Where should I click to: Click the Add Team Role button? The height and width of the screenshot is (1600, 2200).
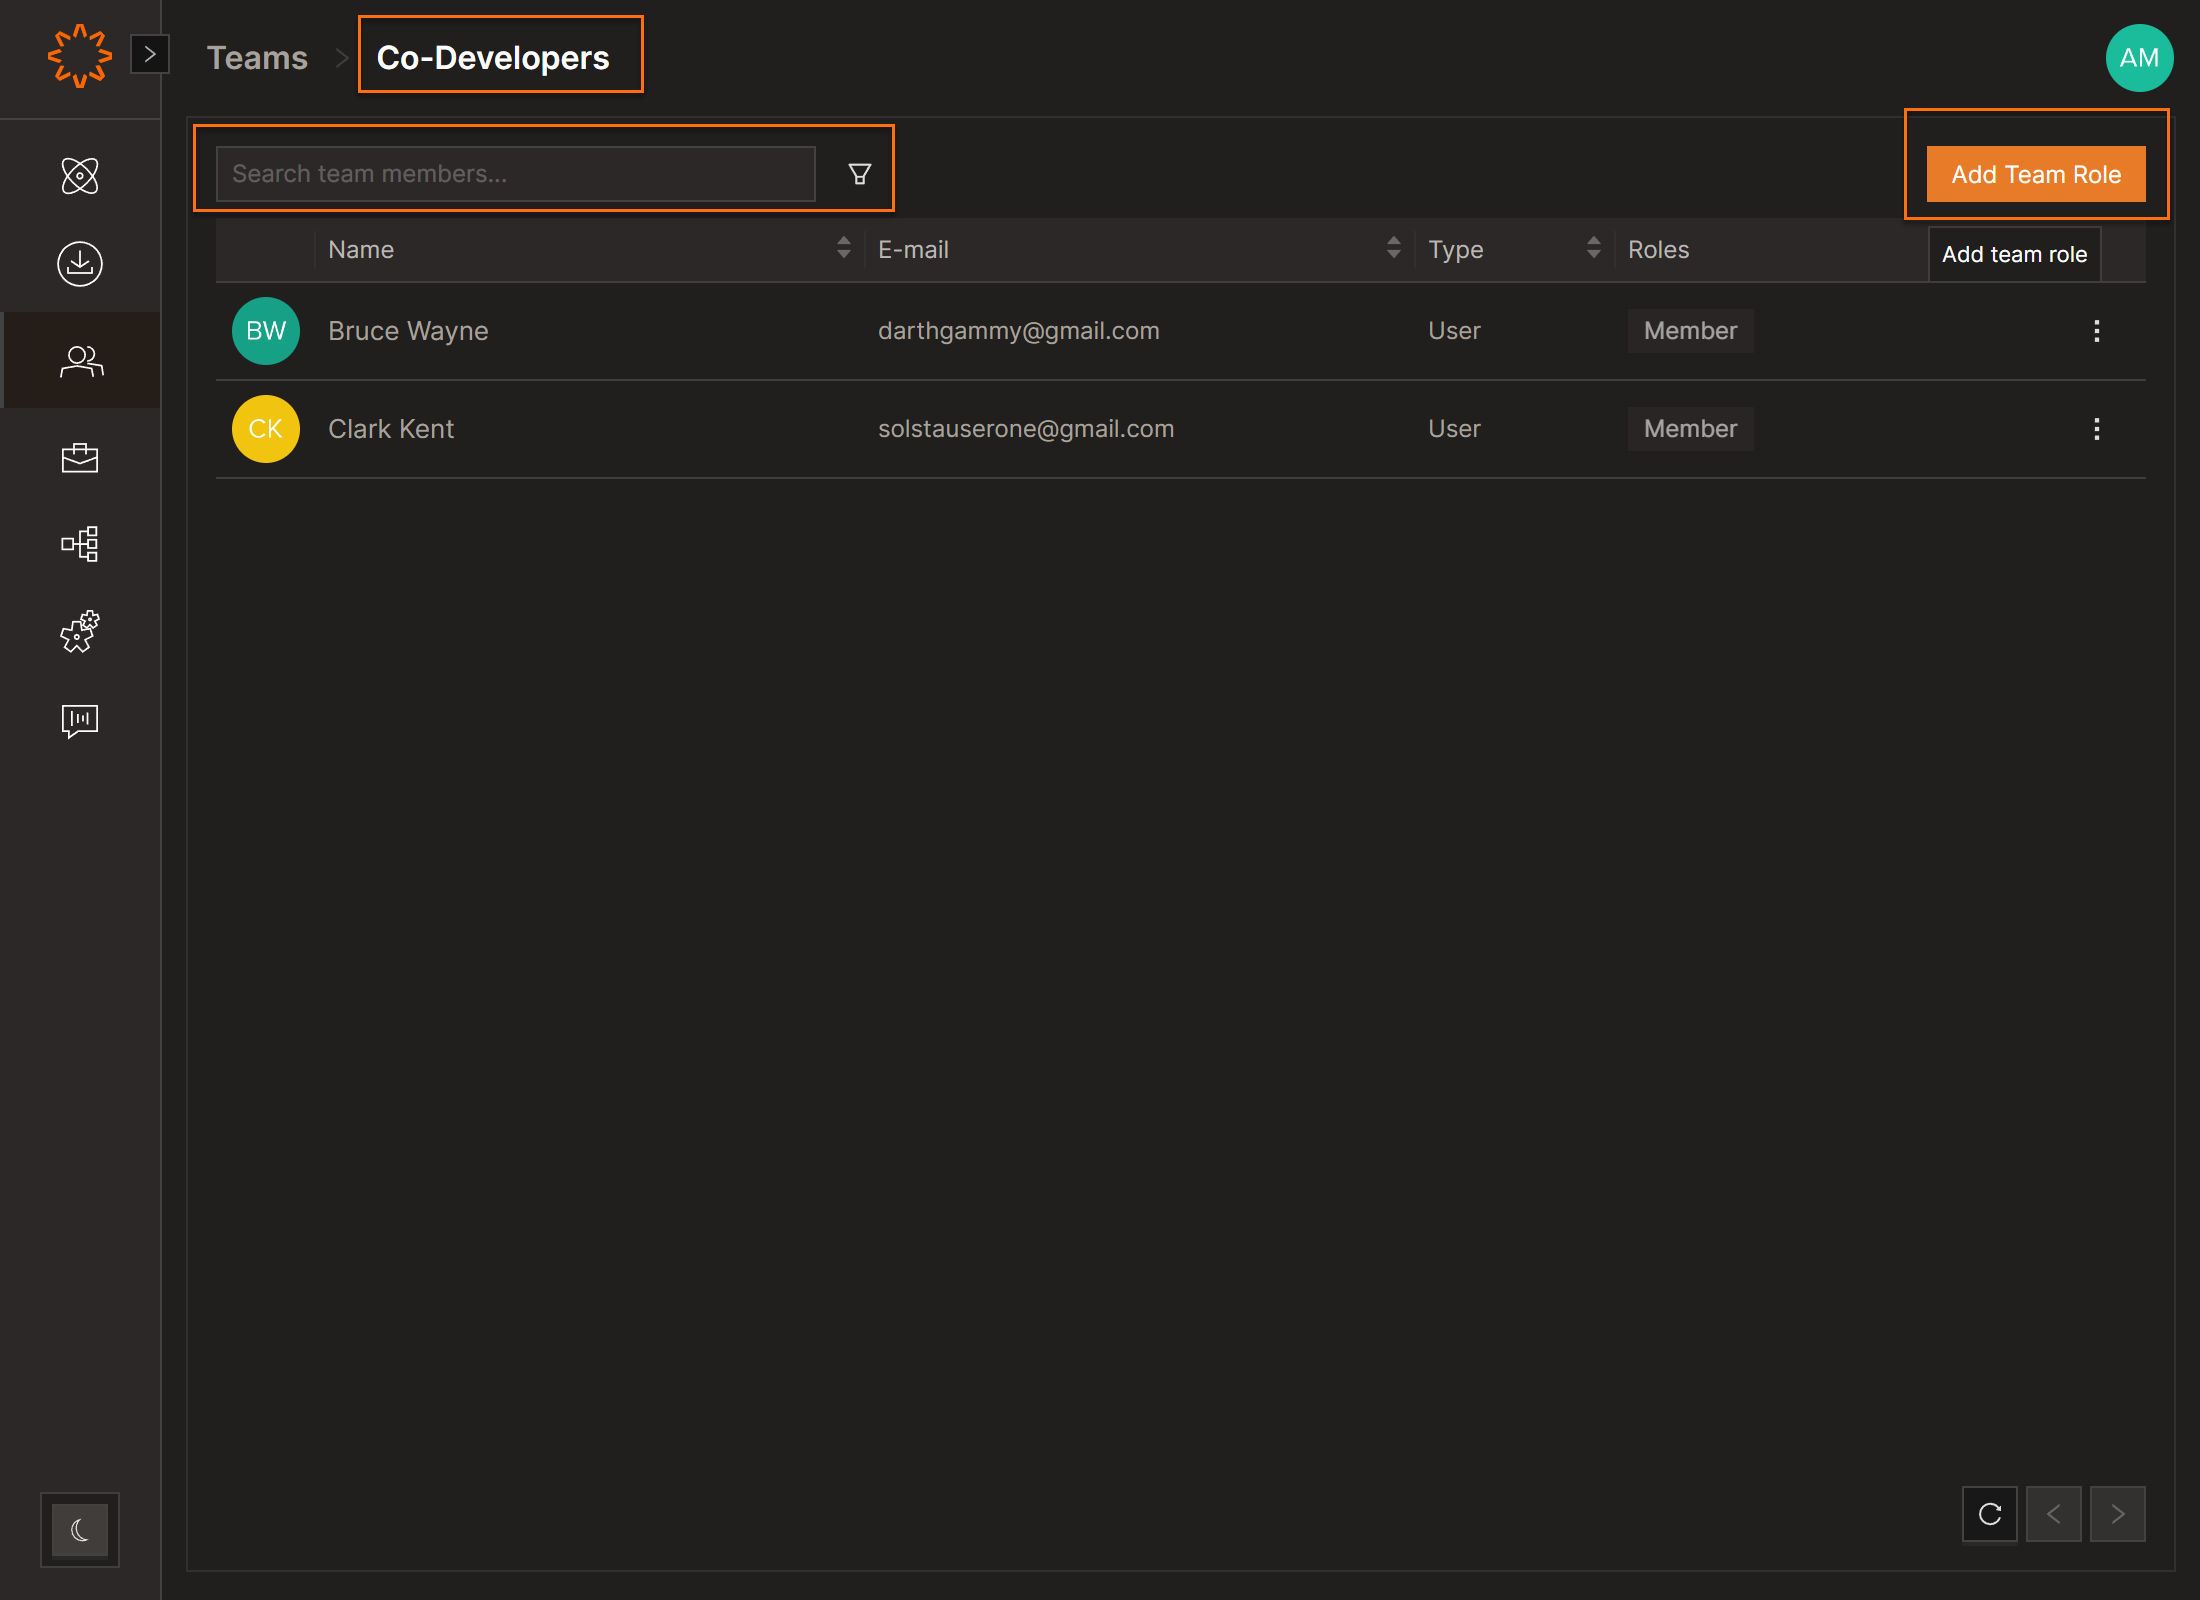[x=2035, y=174]
